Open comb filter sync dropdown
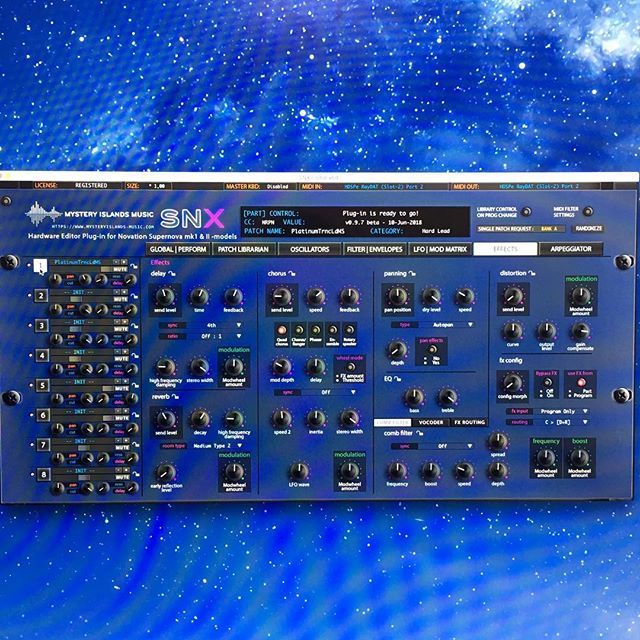The width and height of the screenshot is (640, 640). coord(446,446)
